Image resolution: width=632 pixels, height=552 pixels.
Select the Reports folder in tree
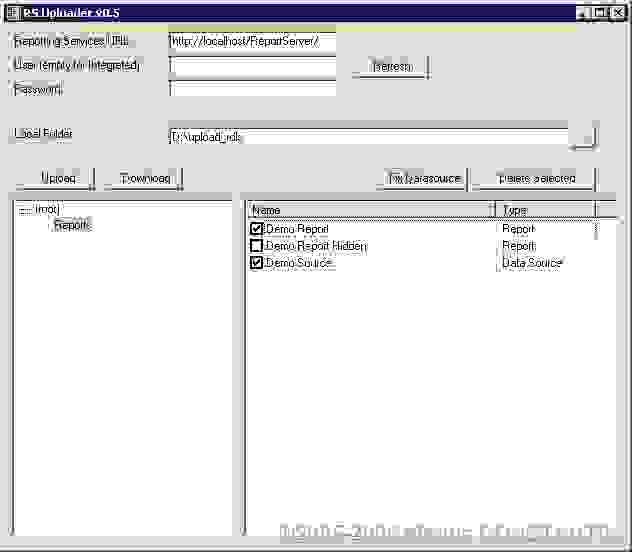[x=72, y=226]
